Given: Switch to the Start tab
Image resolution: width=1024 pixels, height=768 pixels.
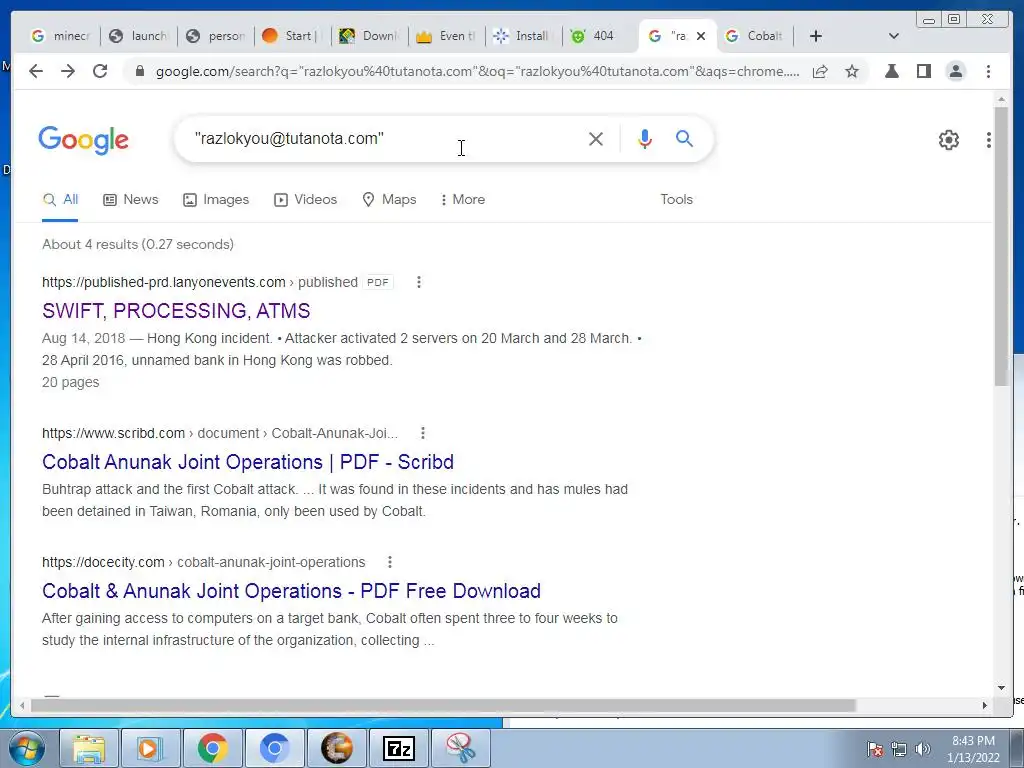Looking at the screenshot, I should coord(292,36).
